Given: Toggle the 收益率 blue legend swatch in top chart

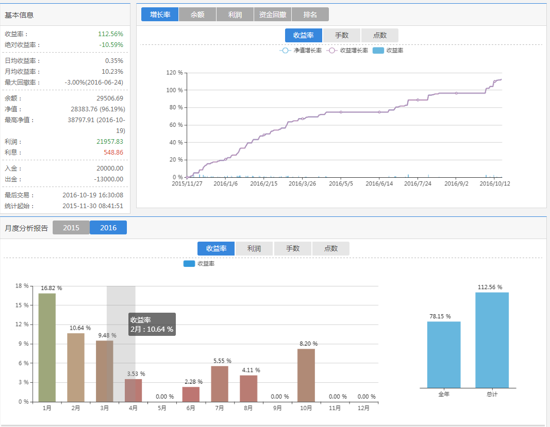Looking at the screenshot, I should coord(378,51).
